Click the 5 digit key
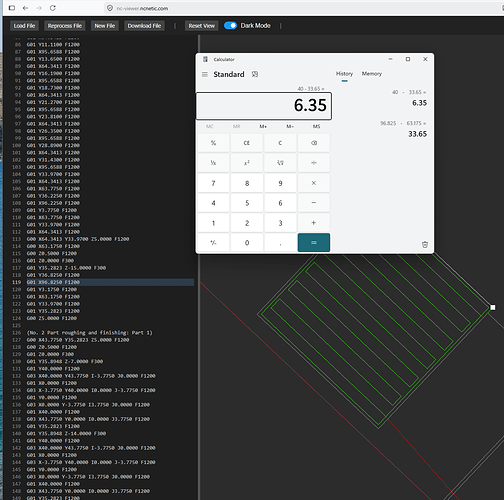Image resolution: width=504 pixels, height=500 pixels. point(247,203)
